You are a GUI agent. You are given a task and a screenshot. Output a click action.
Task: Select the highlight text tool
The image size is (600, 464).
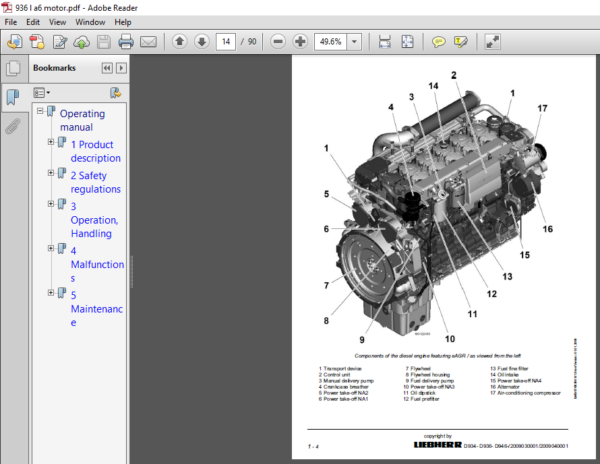[461, 41]
